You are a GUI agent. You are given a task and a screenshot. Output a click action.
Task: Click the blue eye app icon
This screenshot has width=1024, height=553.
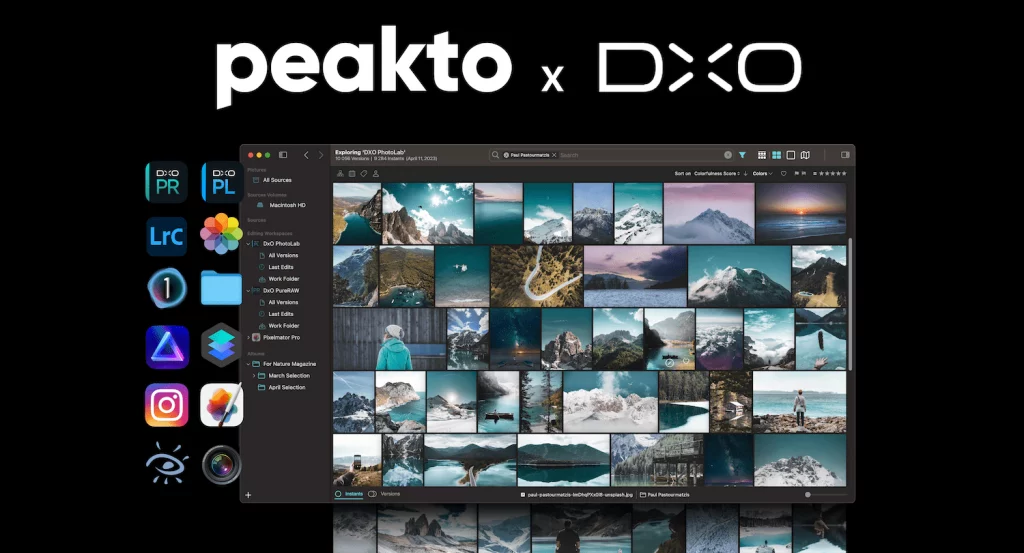tap(167, 464)
